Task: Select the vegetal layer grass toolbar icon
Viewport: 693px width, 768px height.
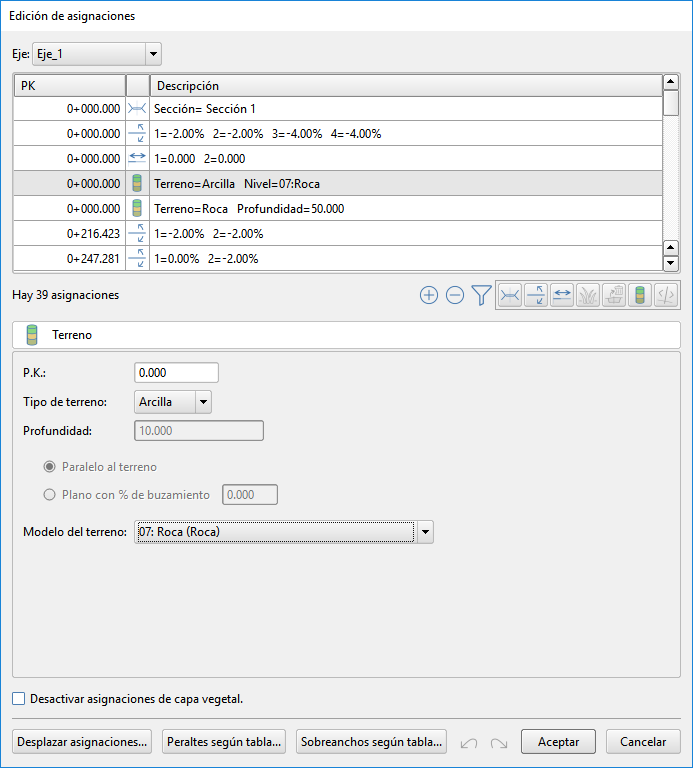Action: (x=588, y=295)
